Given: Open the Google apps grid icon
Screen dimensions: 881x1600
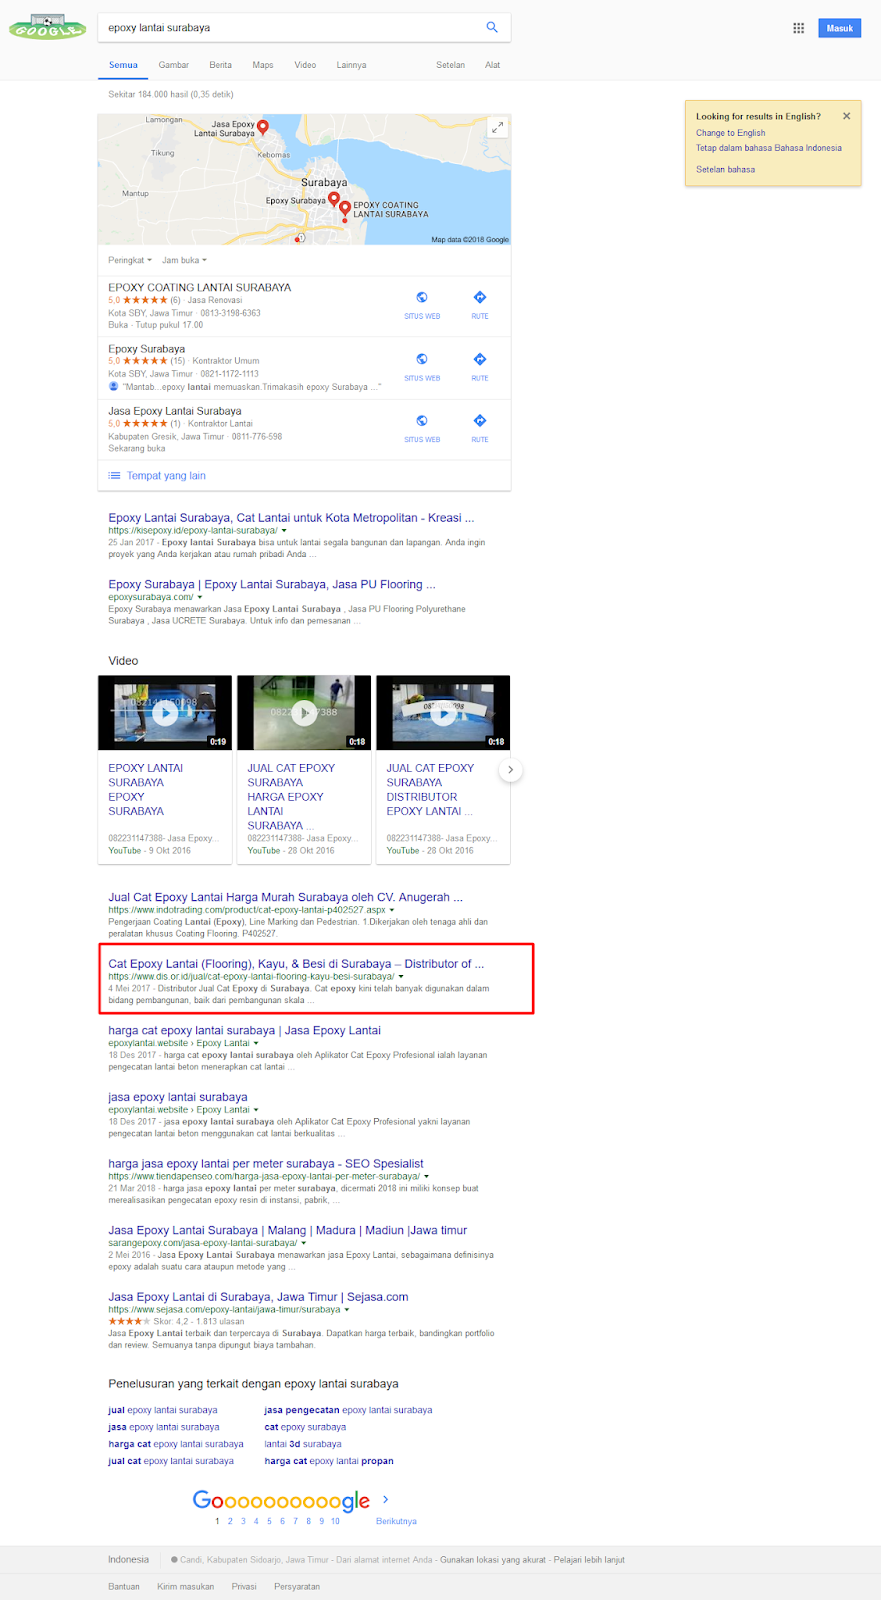Looking at the screenshot, I should pos(798,28).
